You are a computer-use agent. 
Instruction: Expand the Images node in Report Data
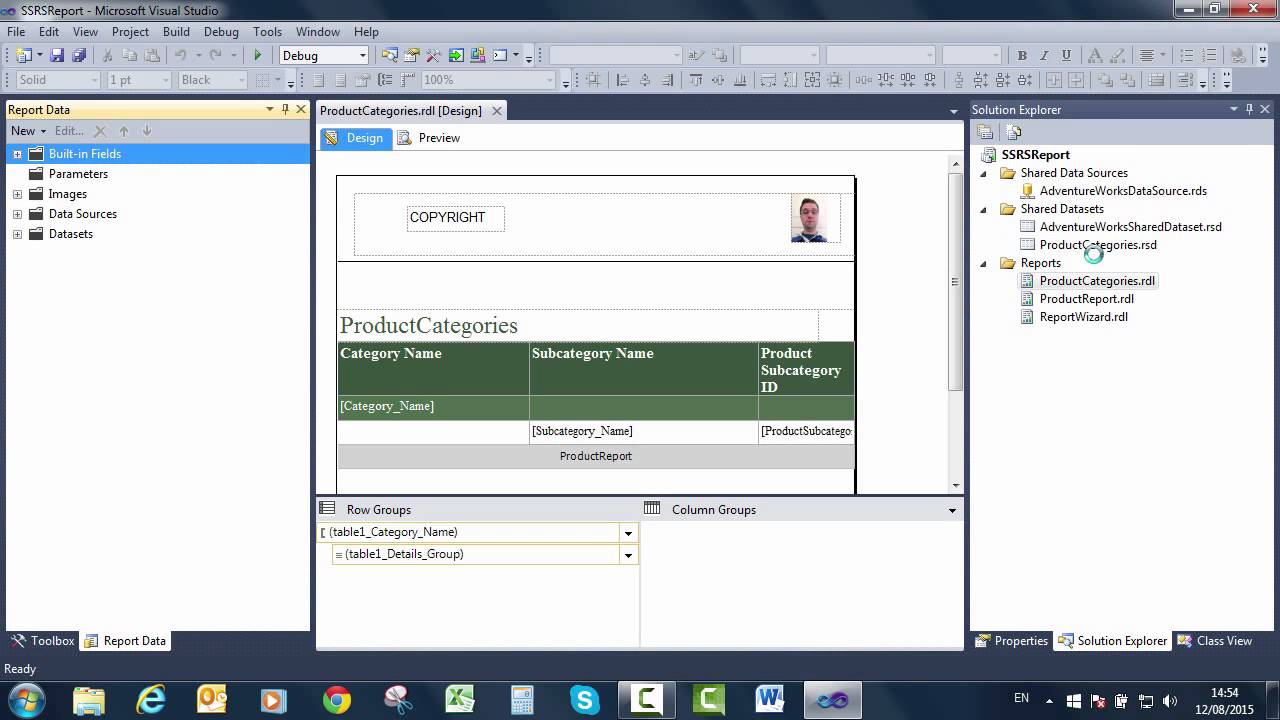click(17, 194)
